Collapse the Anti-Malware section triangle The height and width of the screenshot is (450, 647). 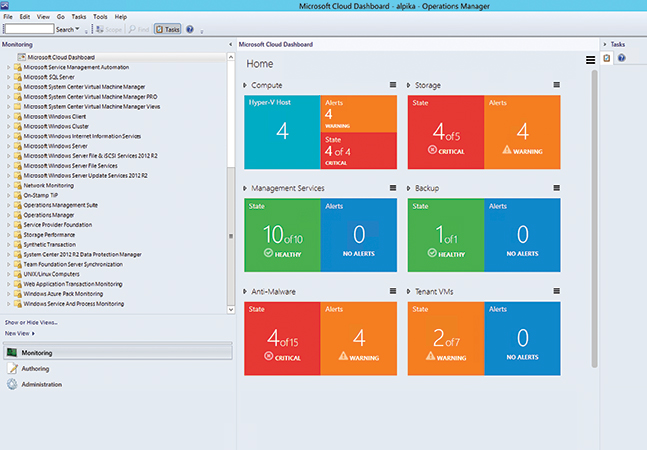(x=245, y=291)
